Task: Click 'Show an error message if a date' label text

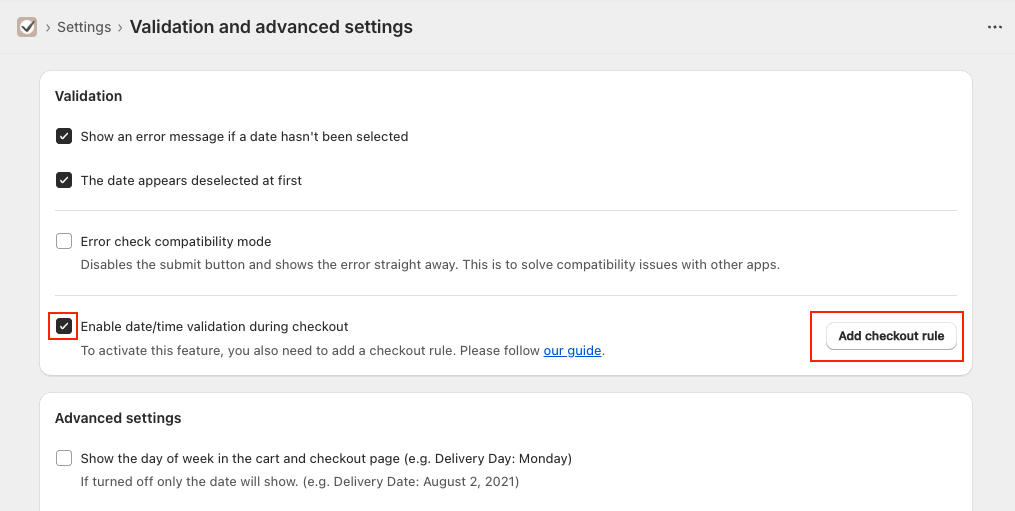Action: tap(245, 137)
